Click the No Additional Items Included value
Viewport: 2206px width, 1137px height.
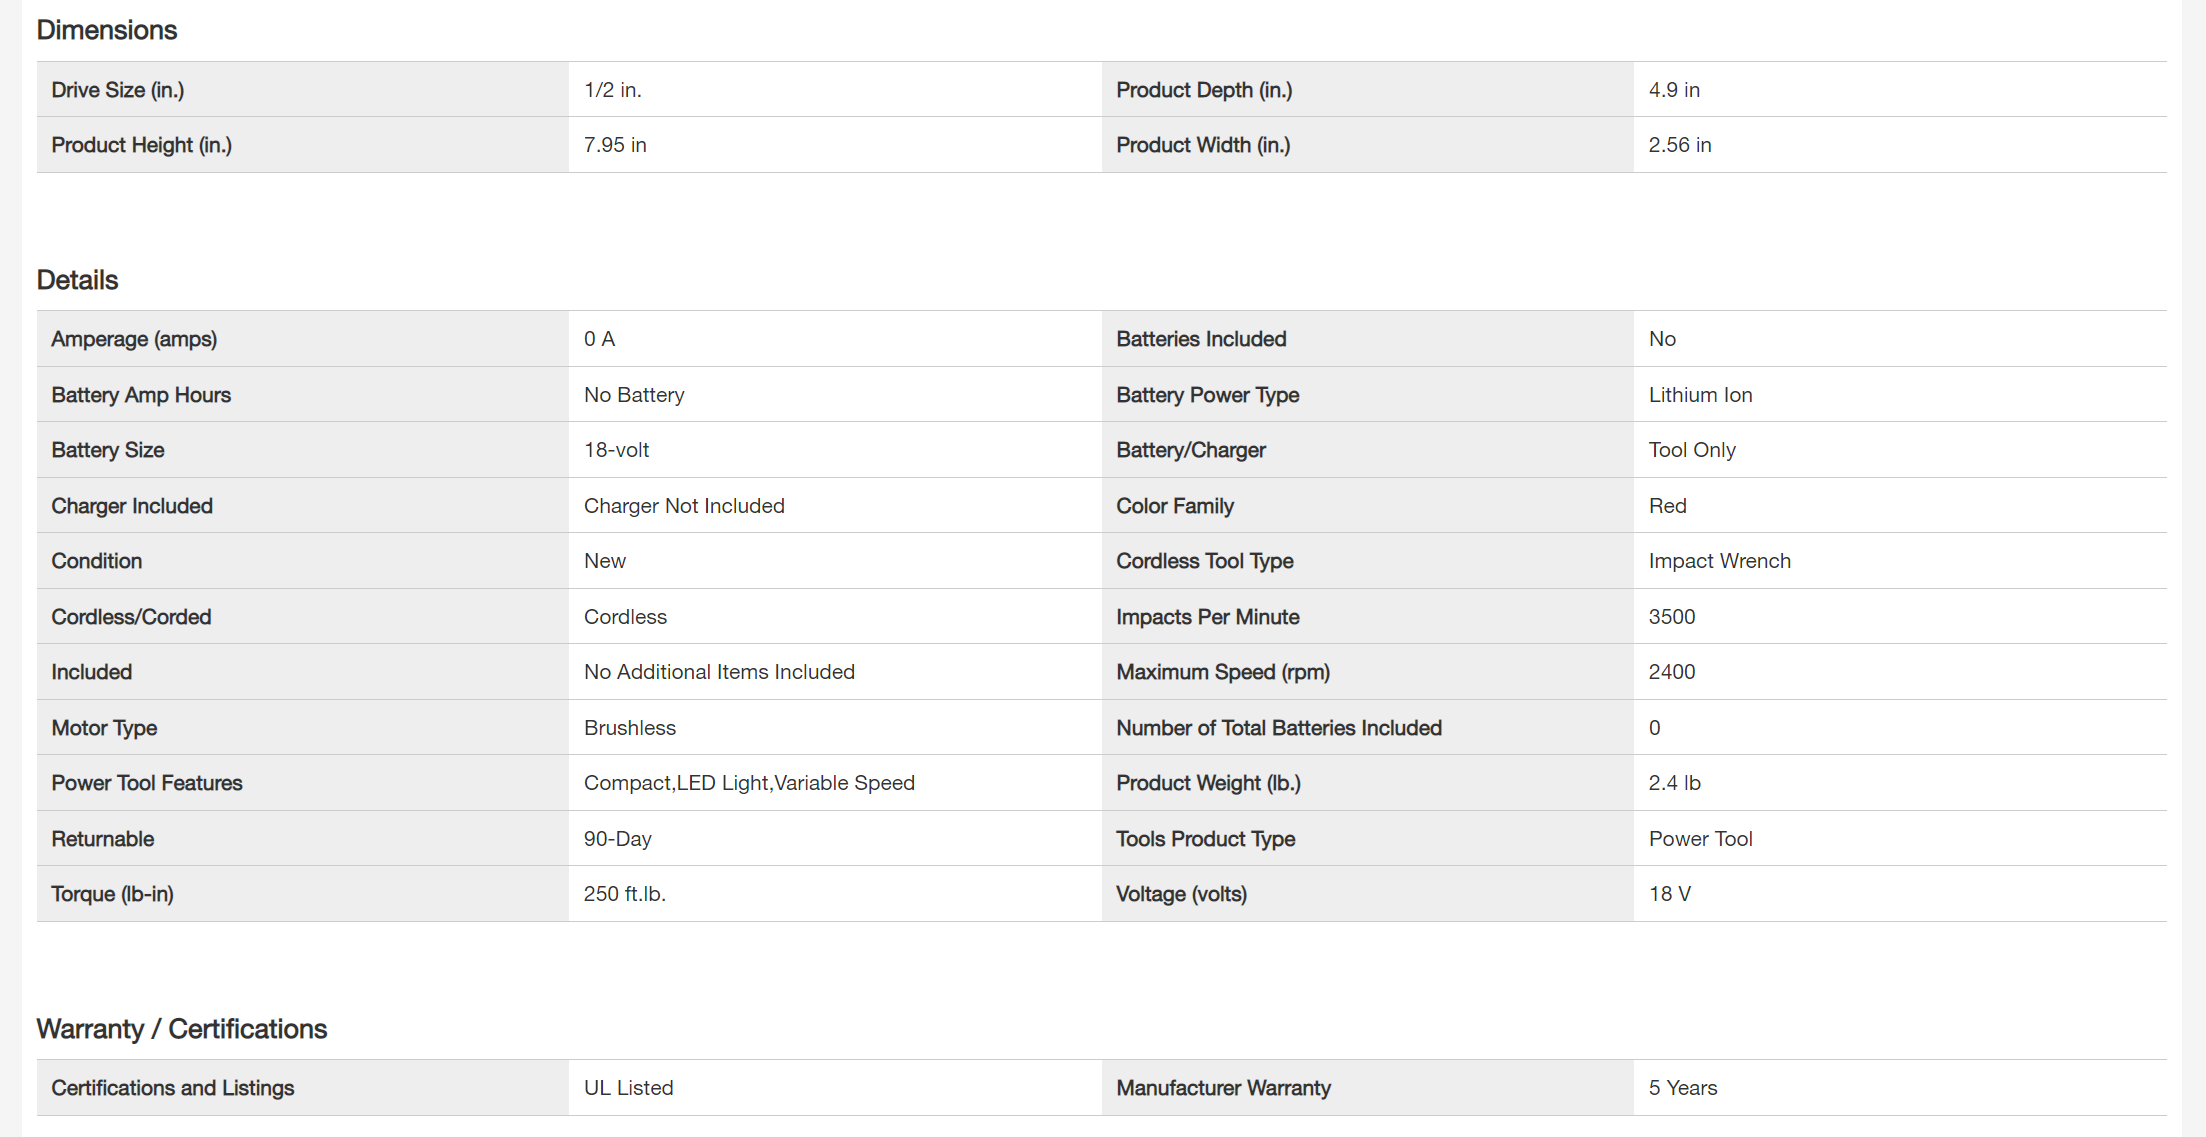[x=719, y=672]
